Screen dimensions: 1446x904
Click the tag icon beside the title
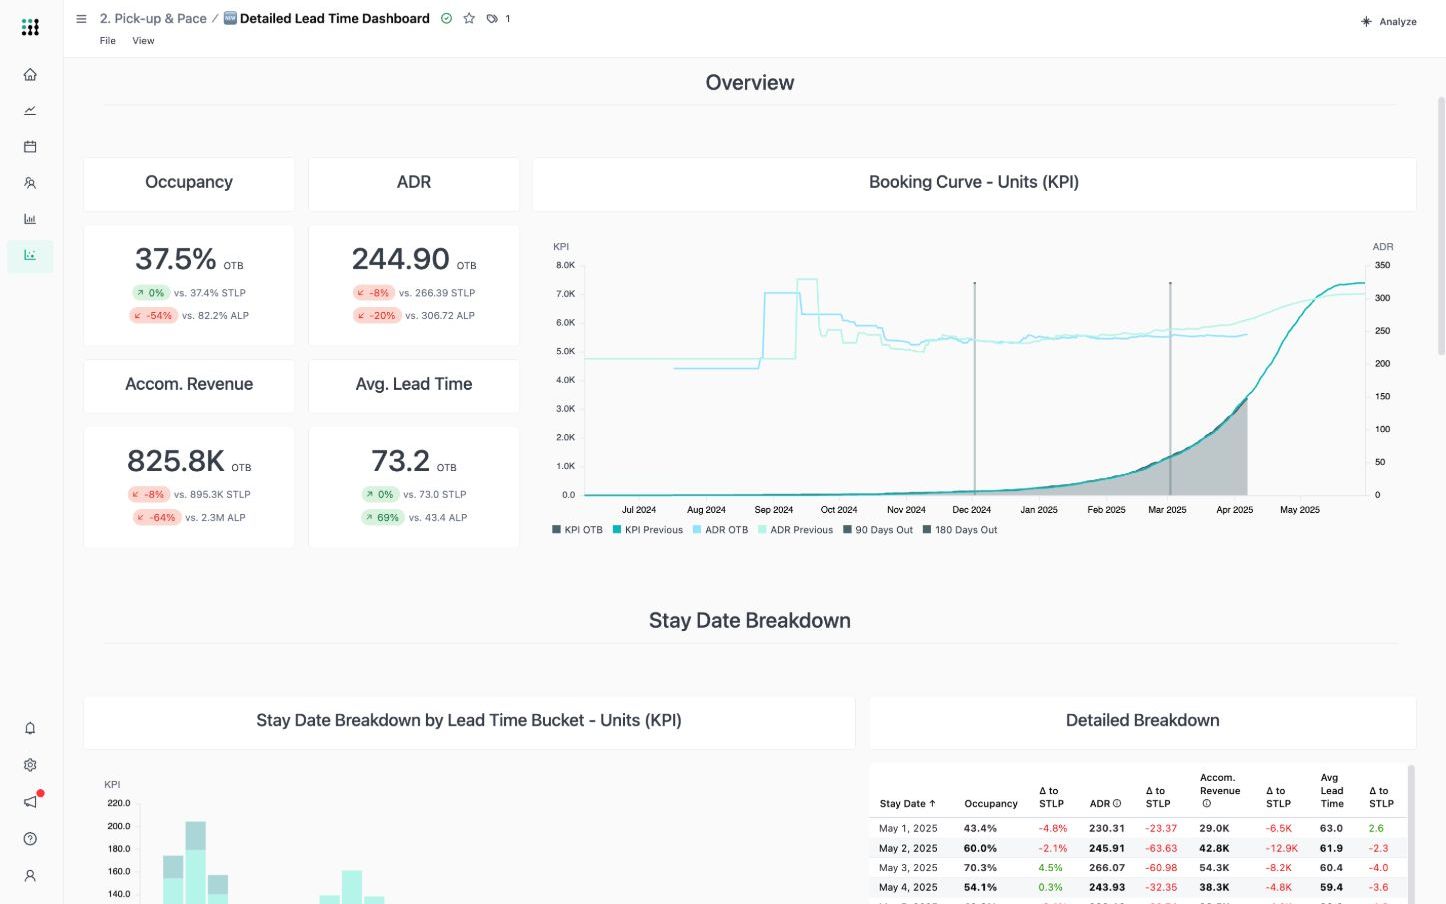(x=492, y=19)
